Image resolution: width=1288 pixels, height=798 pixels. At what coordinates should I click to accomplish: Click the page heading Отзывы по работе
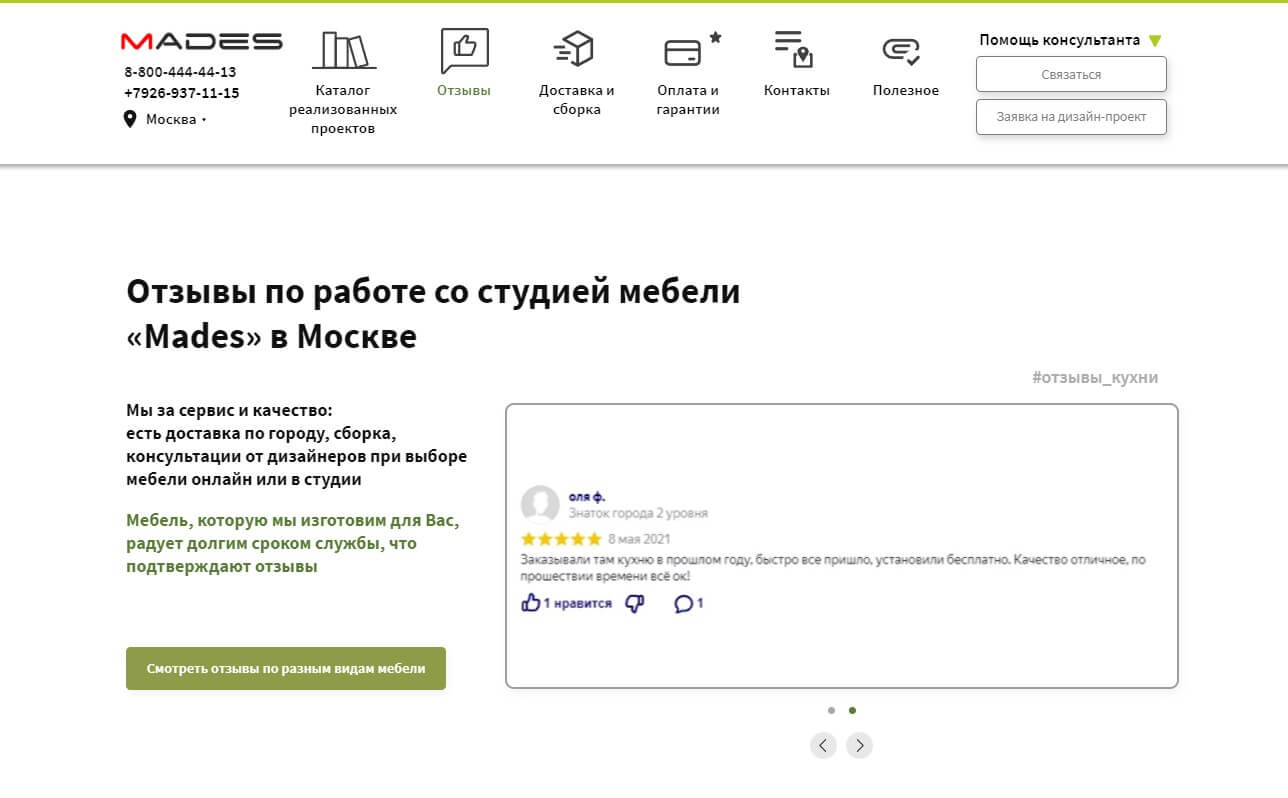(434, 315)
